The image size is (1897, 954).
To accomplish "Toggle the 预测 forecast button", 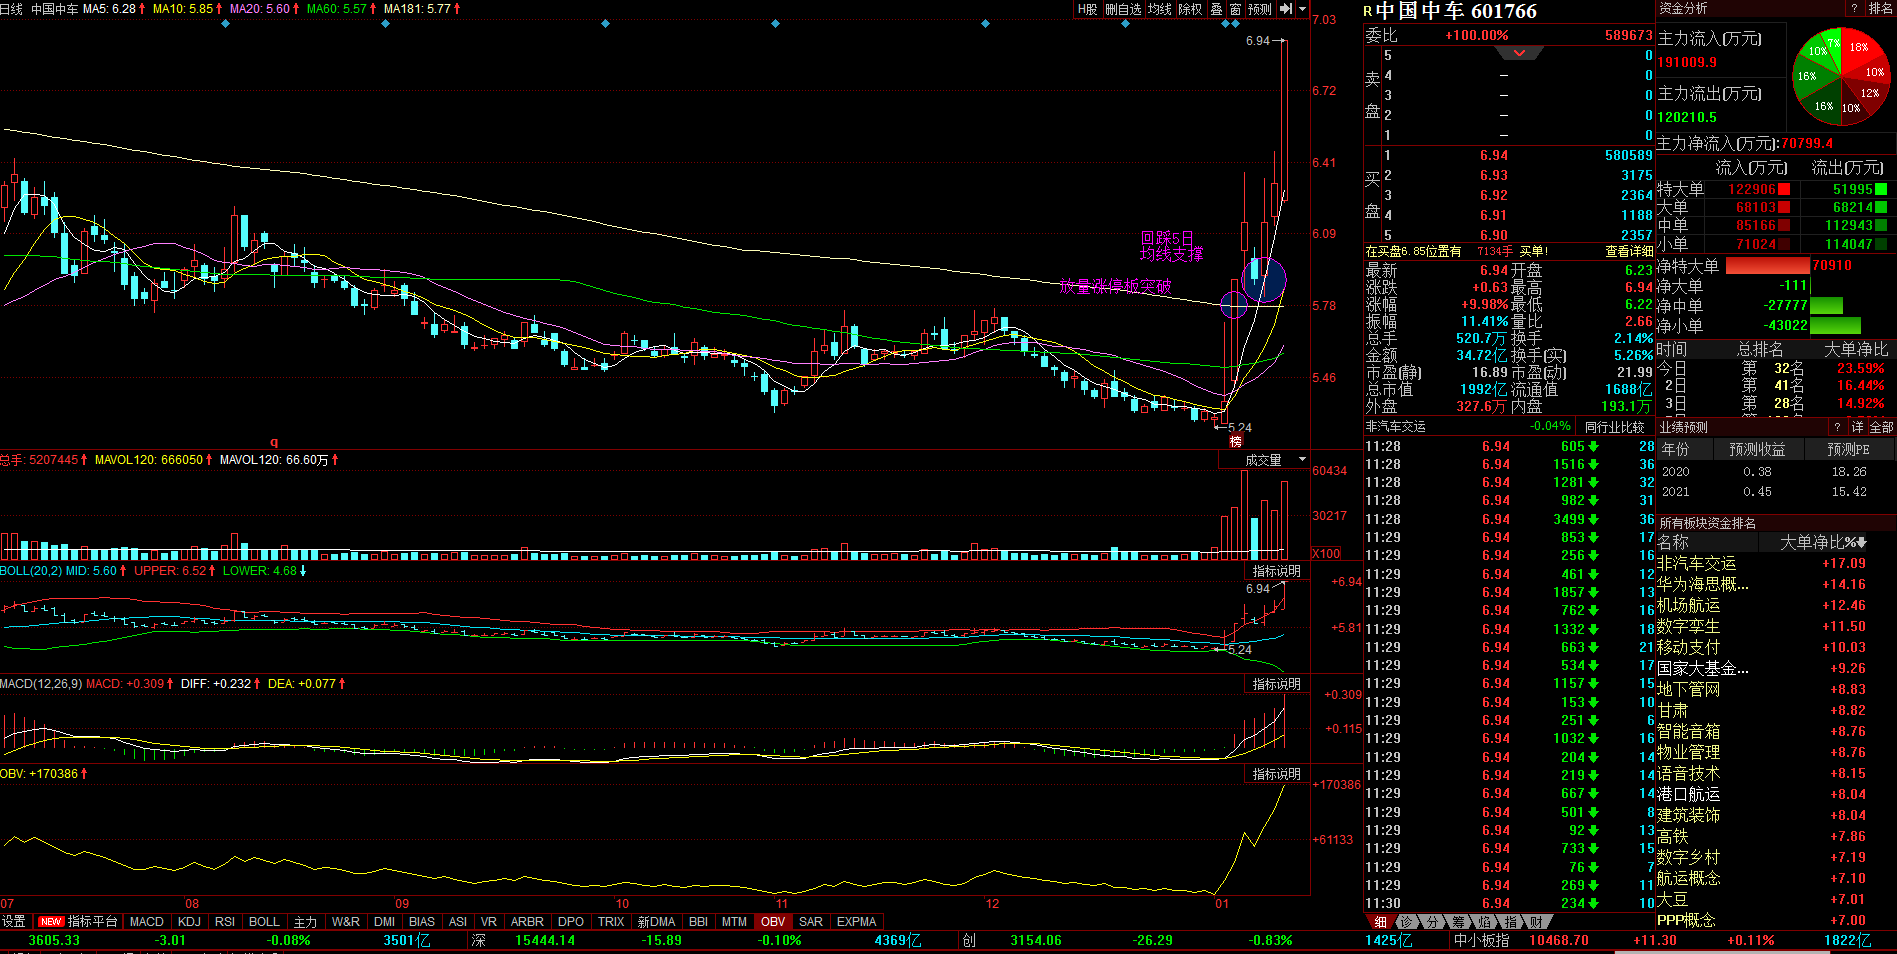I will [1260, 9].
